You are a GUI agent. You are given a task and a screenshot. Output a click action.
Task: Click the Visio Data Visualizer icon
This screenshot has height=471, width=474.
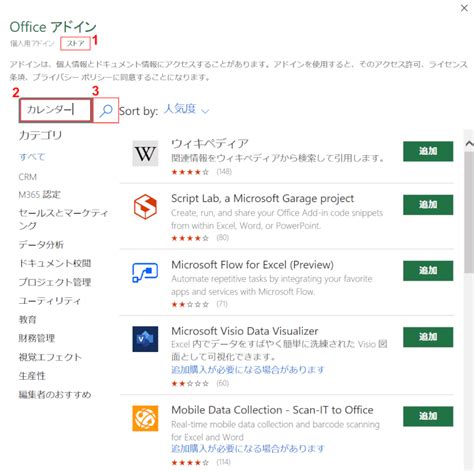point(145,339)
